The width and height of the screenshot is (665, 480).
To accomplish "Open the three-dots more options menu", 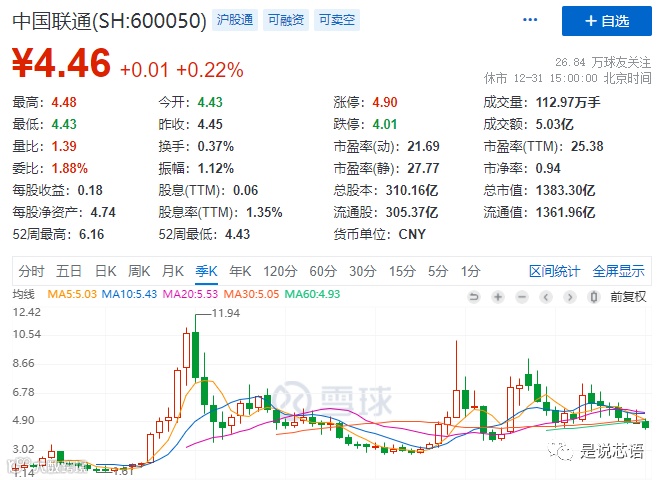I will [x=530, y=20].
